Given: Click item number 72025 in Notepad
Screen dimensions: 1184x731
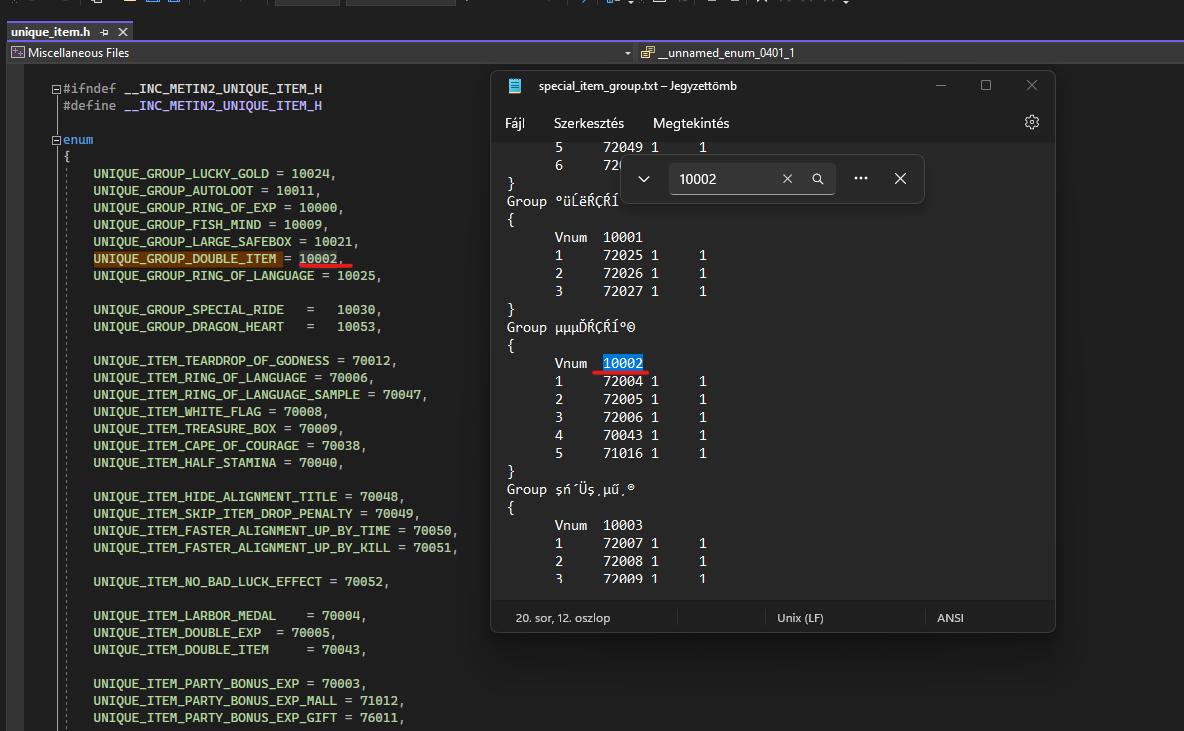Looking at the screenshot, I should tap(623, 255).
